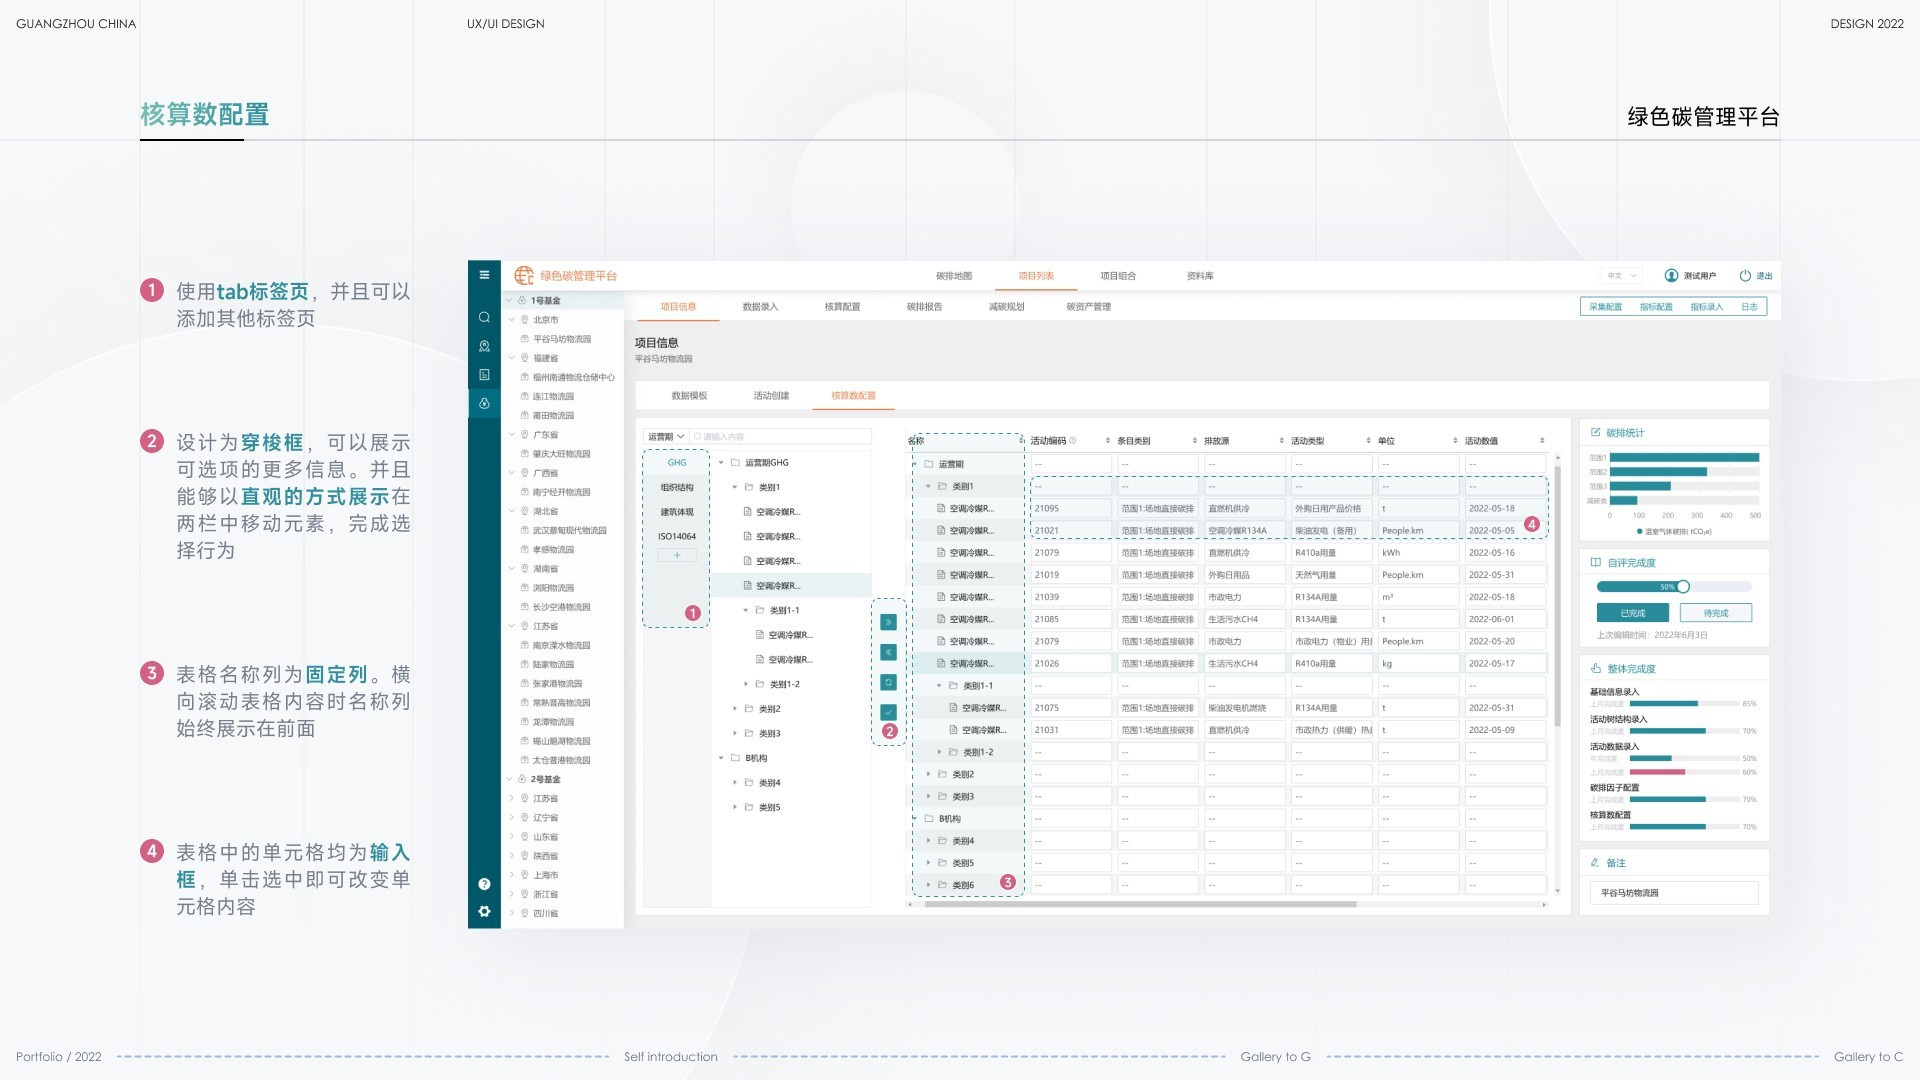Select the 待完成 status option
Image resolution: width=1920 pixels, height=1080 pixels.
pyautogui.click(x=1716, y=613)
